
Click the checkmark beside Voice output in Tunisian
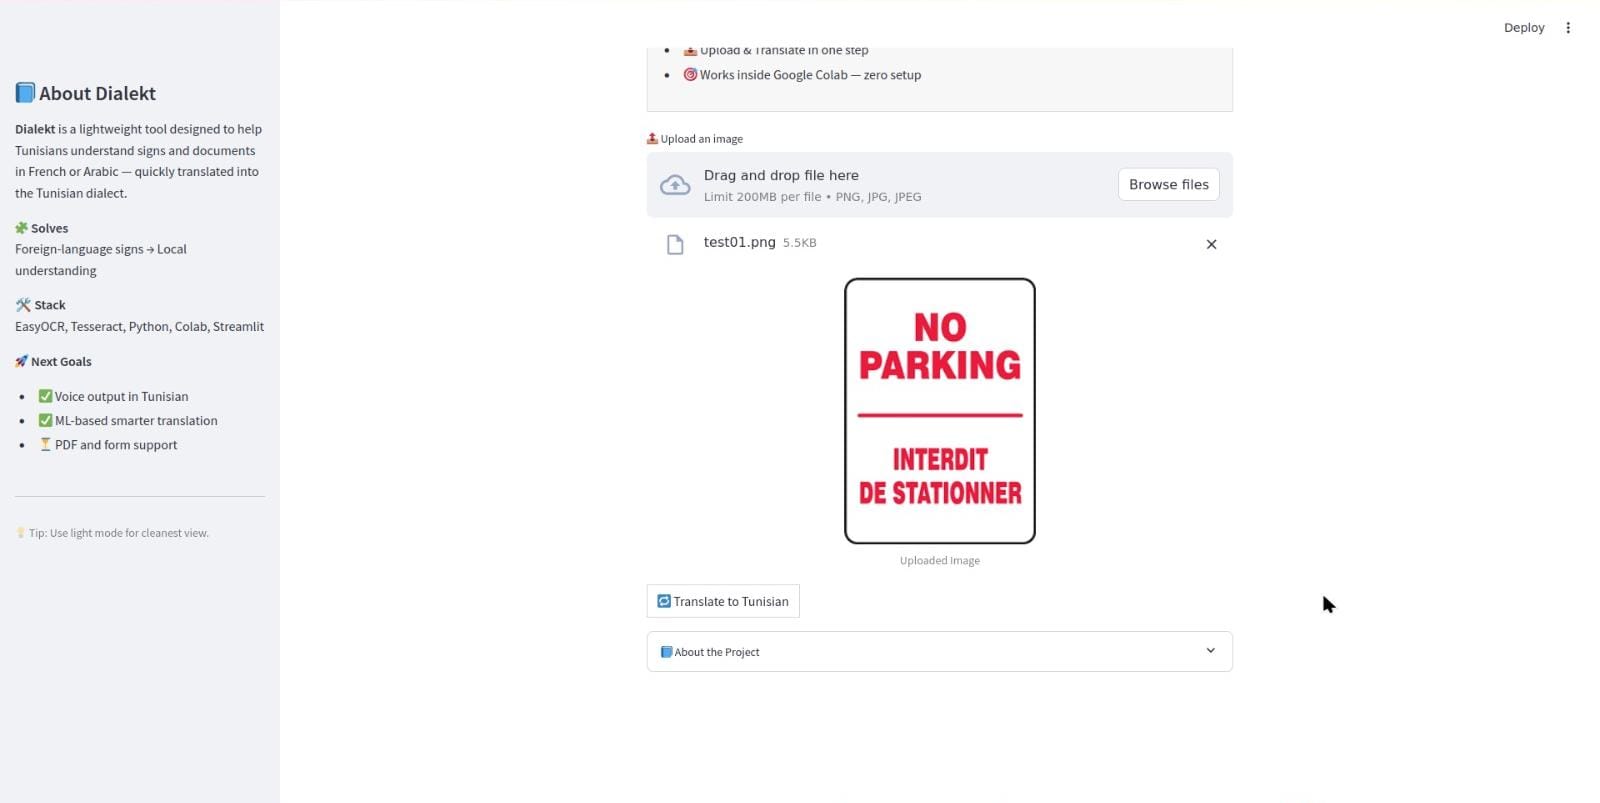[45, 396]
